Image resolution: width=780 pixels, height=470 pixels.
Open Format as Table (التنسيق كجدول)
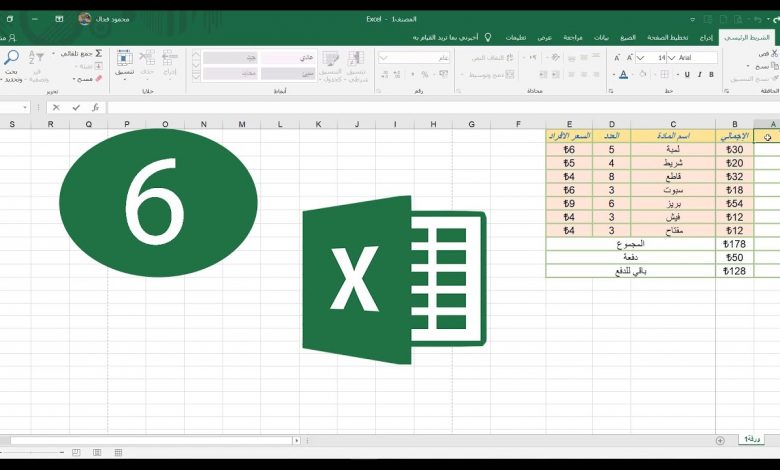pyautogui.click(x=330, y=65)
